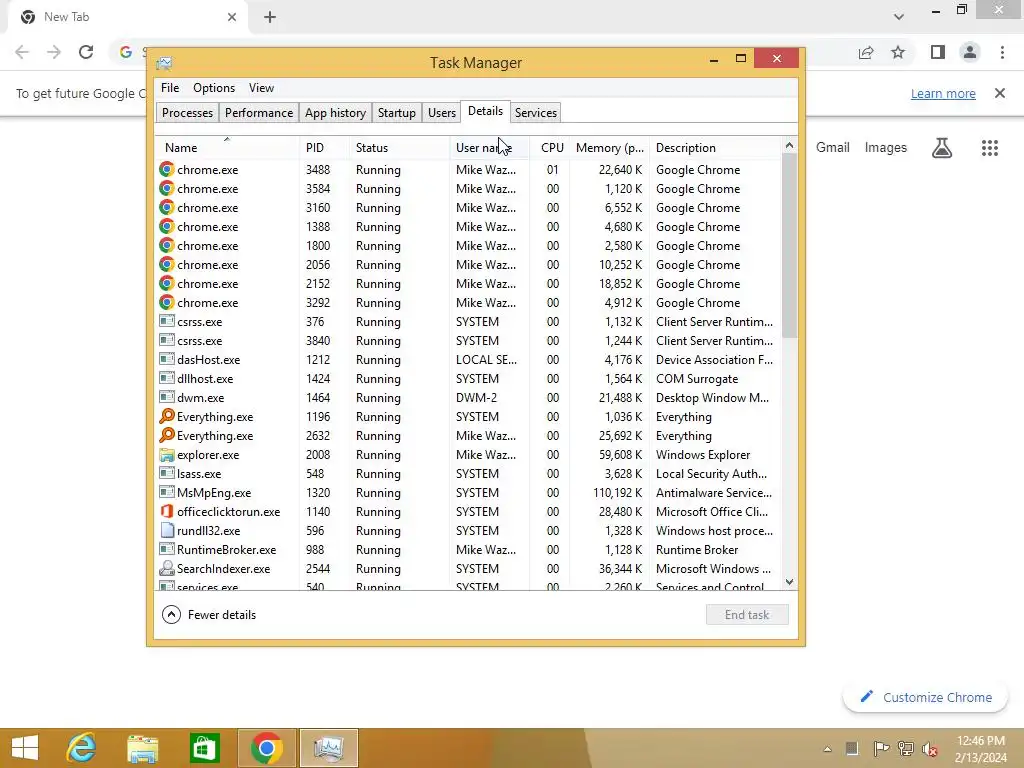
Task: Select Everything.exe icon with PID 2632
Action: point(167,436)
